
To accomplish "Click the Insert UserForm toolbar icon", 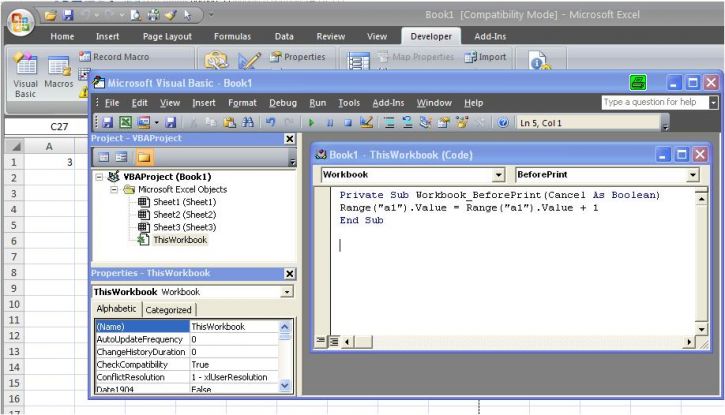I will (144, 122).
